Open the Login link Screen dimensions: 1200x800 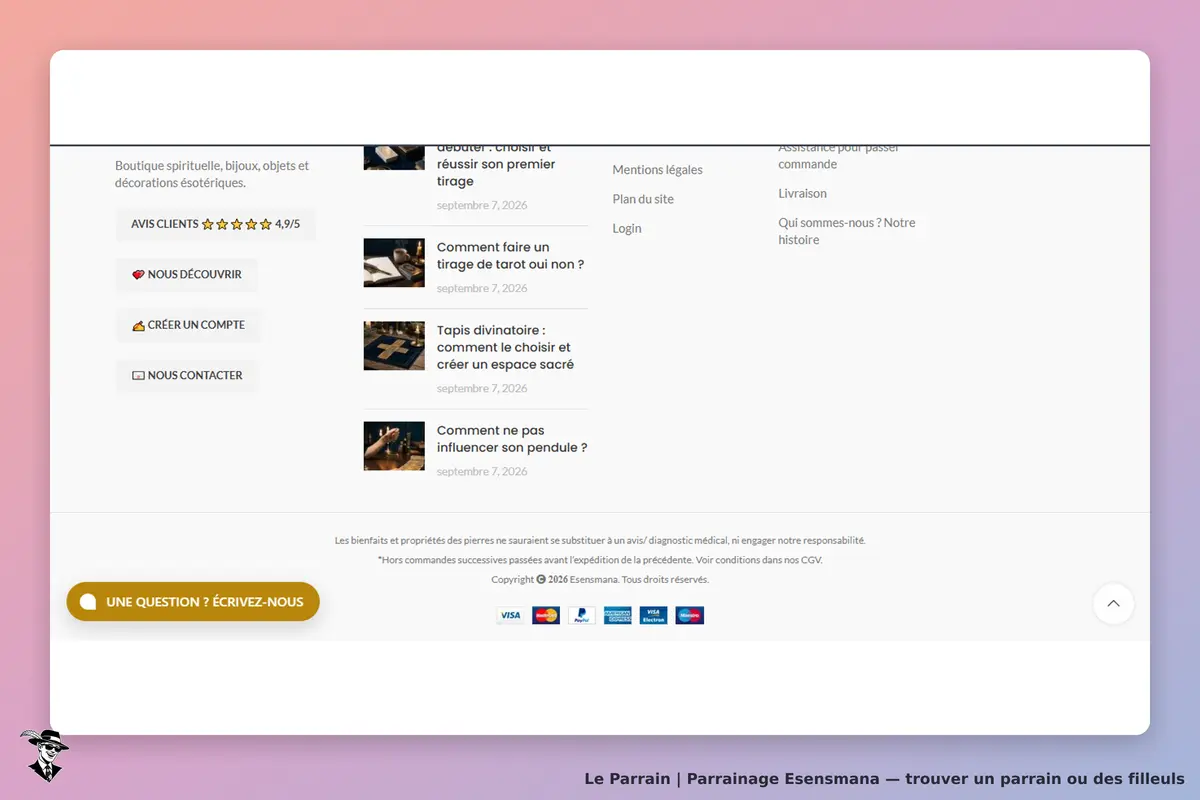coord(627,229)
